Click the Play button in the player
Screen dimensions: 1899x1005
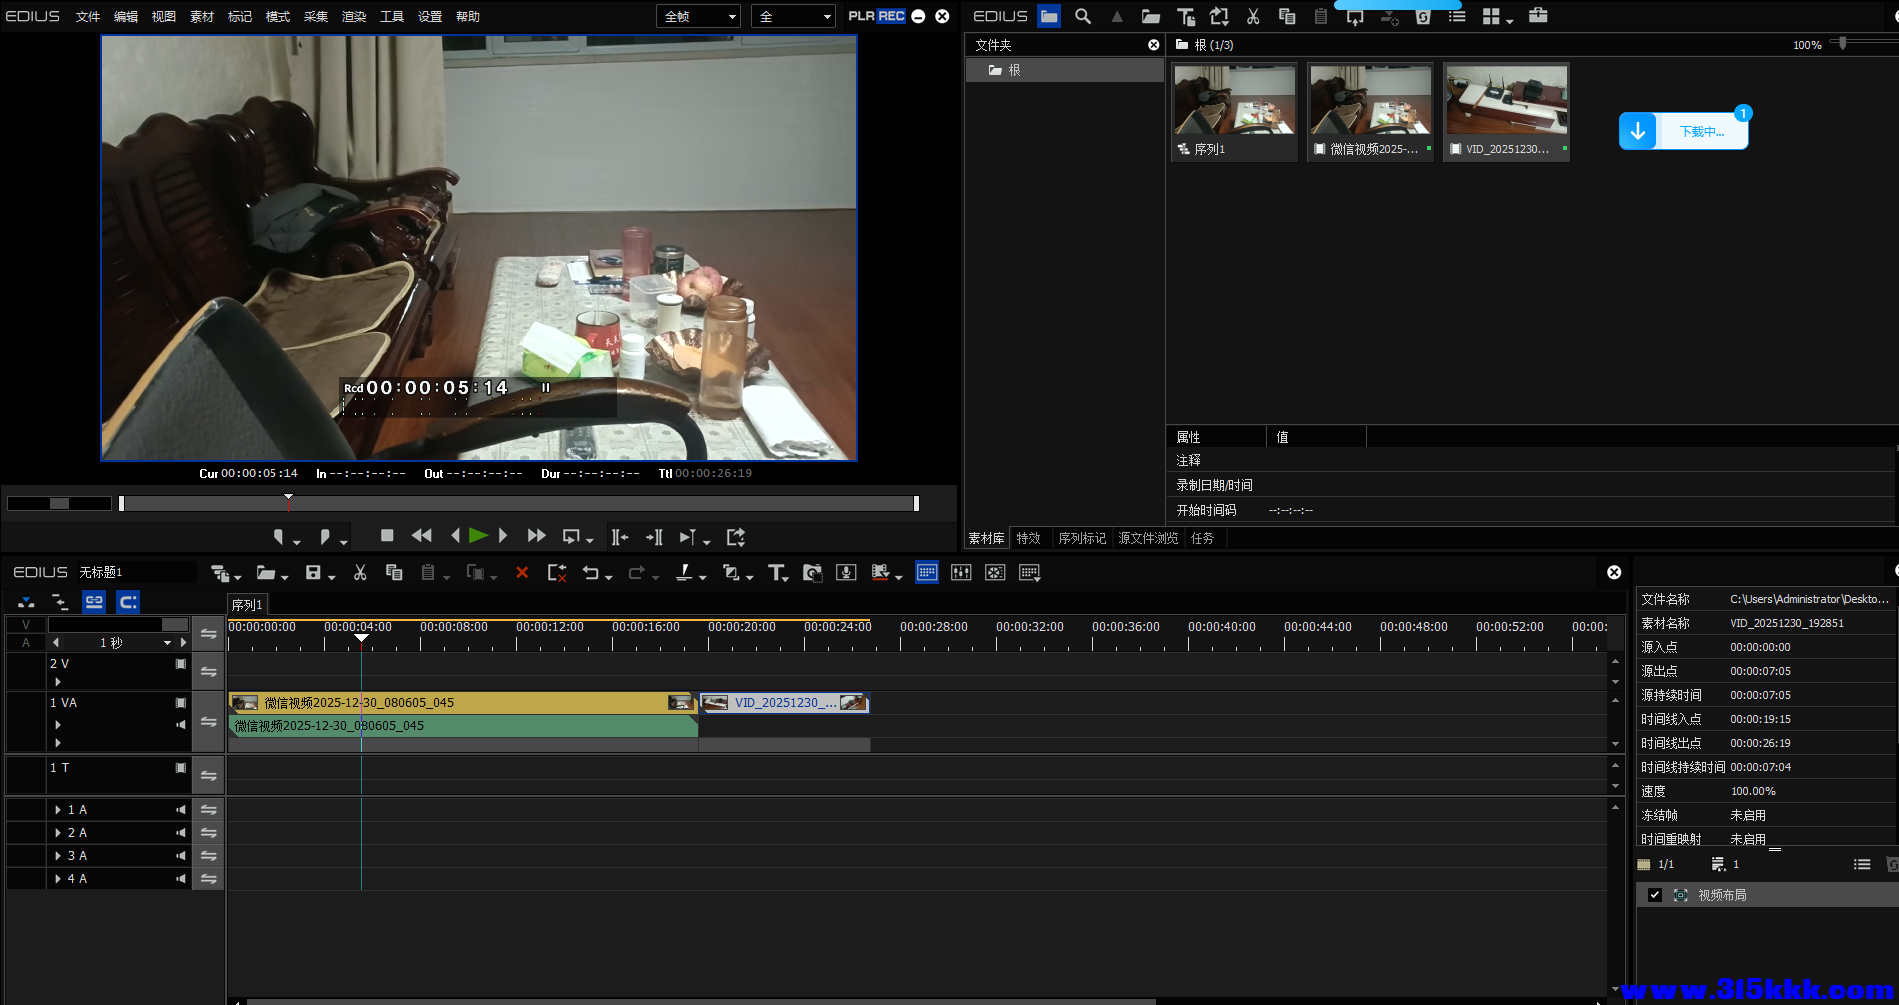tap(478, 536)
